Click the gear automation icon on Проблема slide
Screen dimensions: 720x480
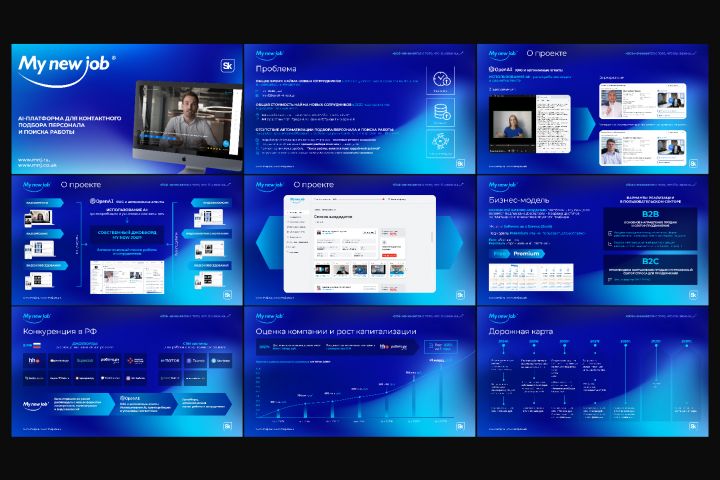click(440, 143)
